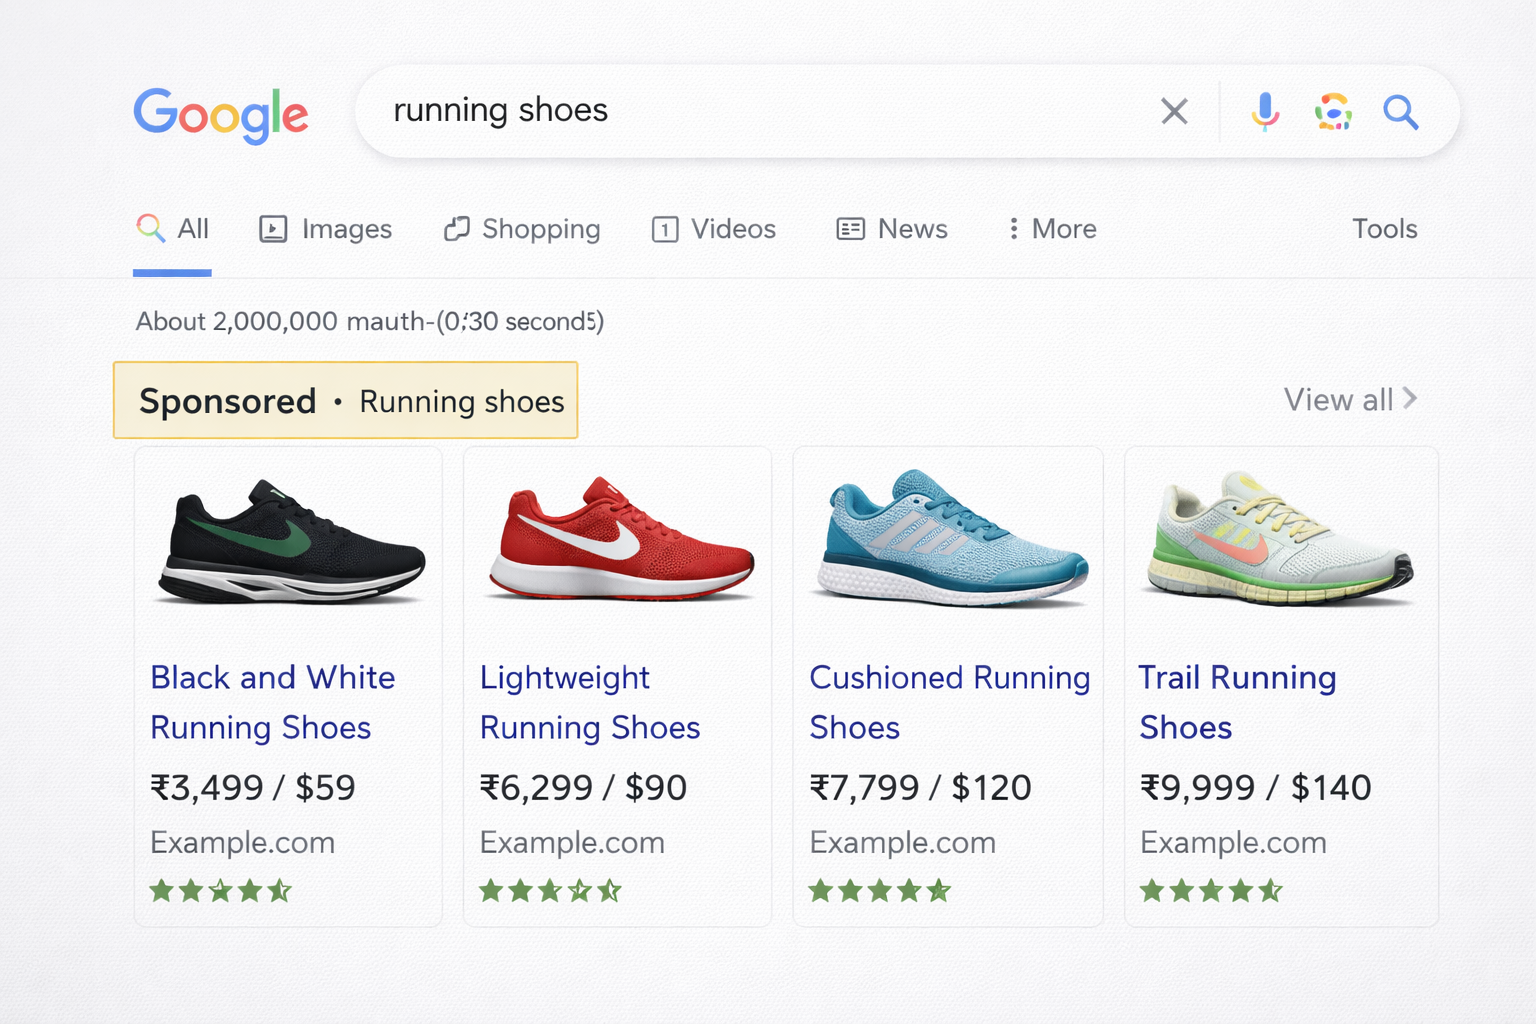Click the News icon
Image resolution: width=1536 pixels, height=1024 pixels.
click(849, 229)
